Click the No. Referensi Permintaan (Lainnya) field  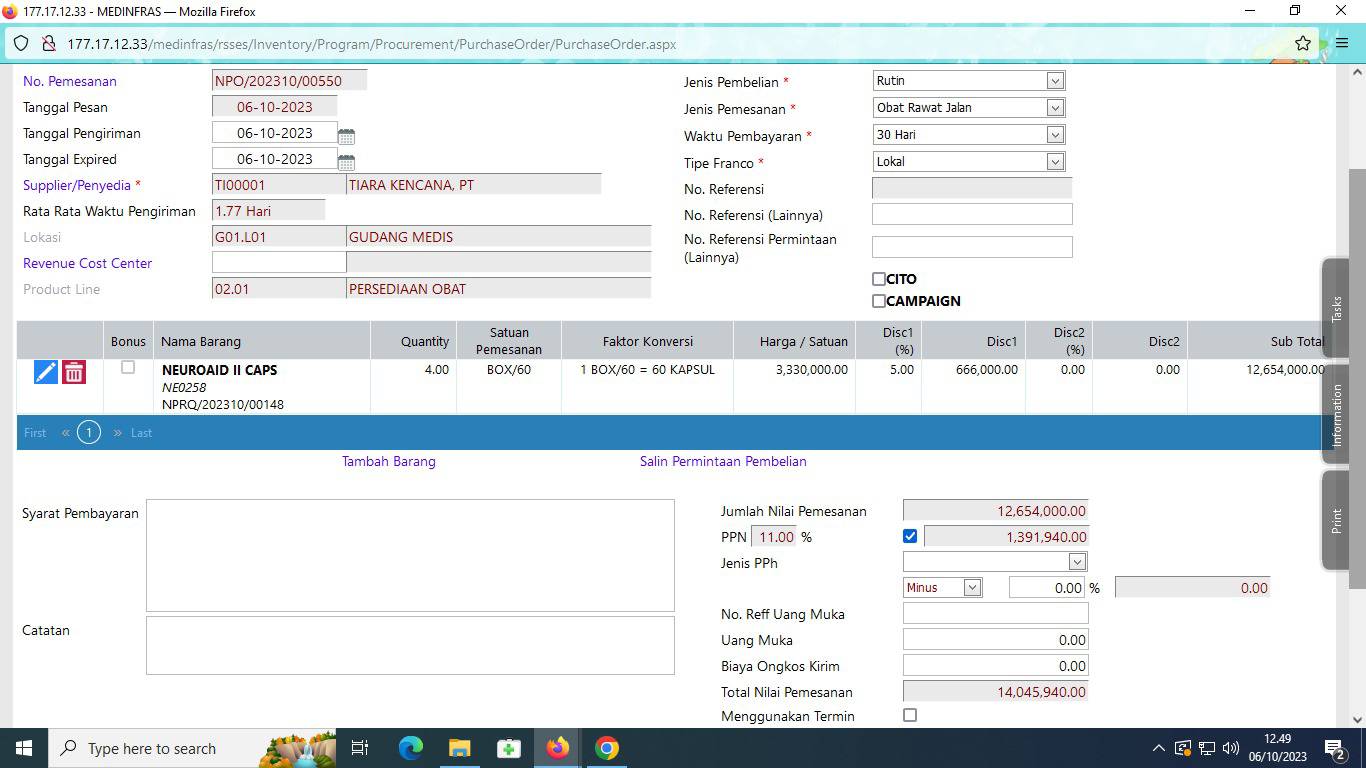(x=972, y=247)
